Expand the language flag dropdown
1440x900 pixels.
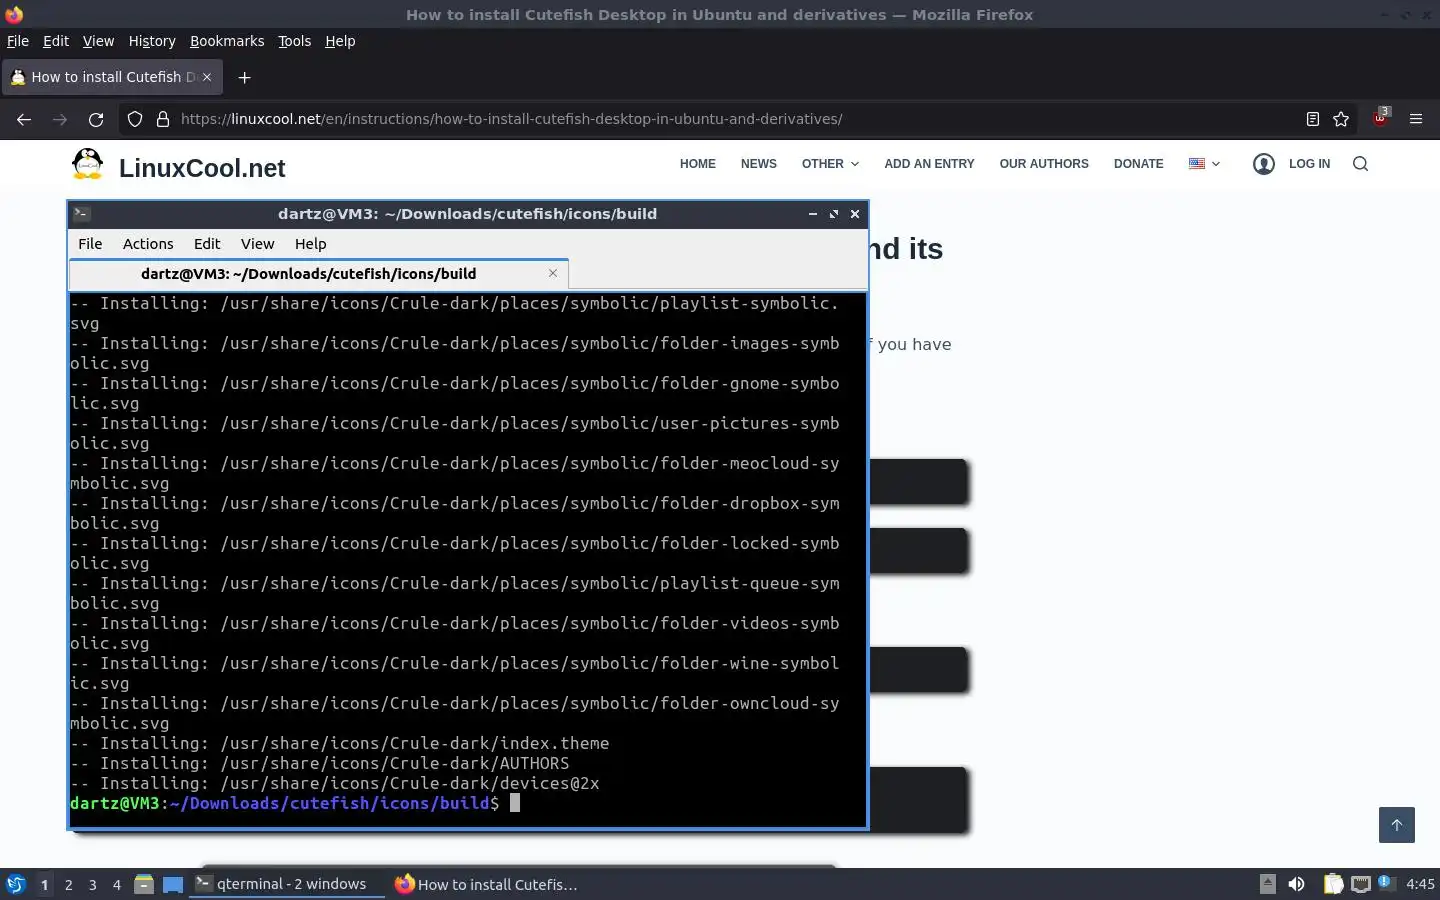(x=1204, y=164)
